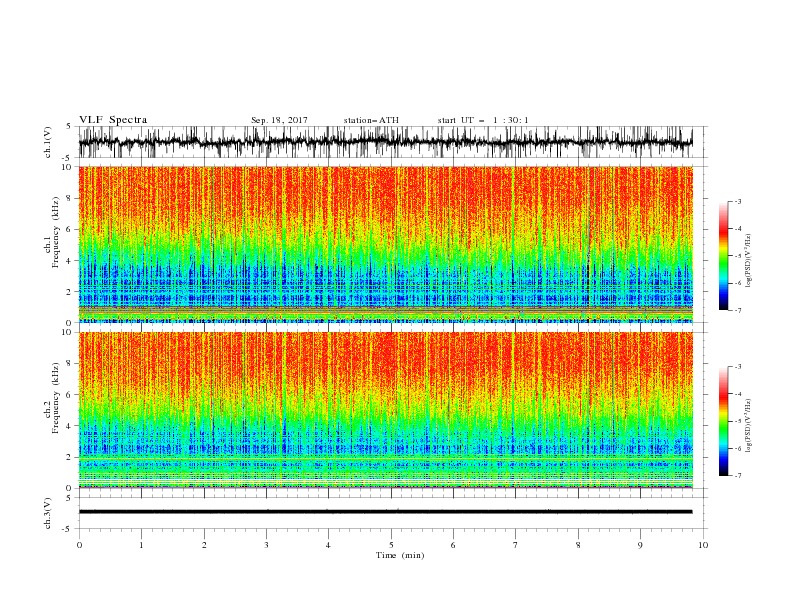Viewport: 792px width, 612px height.
Task: Click the "2" tick on the time axis
Action: click(x=204, y=545)
